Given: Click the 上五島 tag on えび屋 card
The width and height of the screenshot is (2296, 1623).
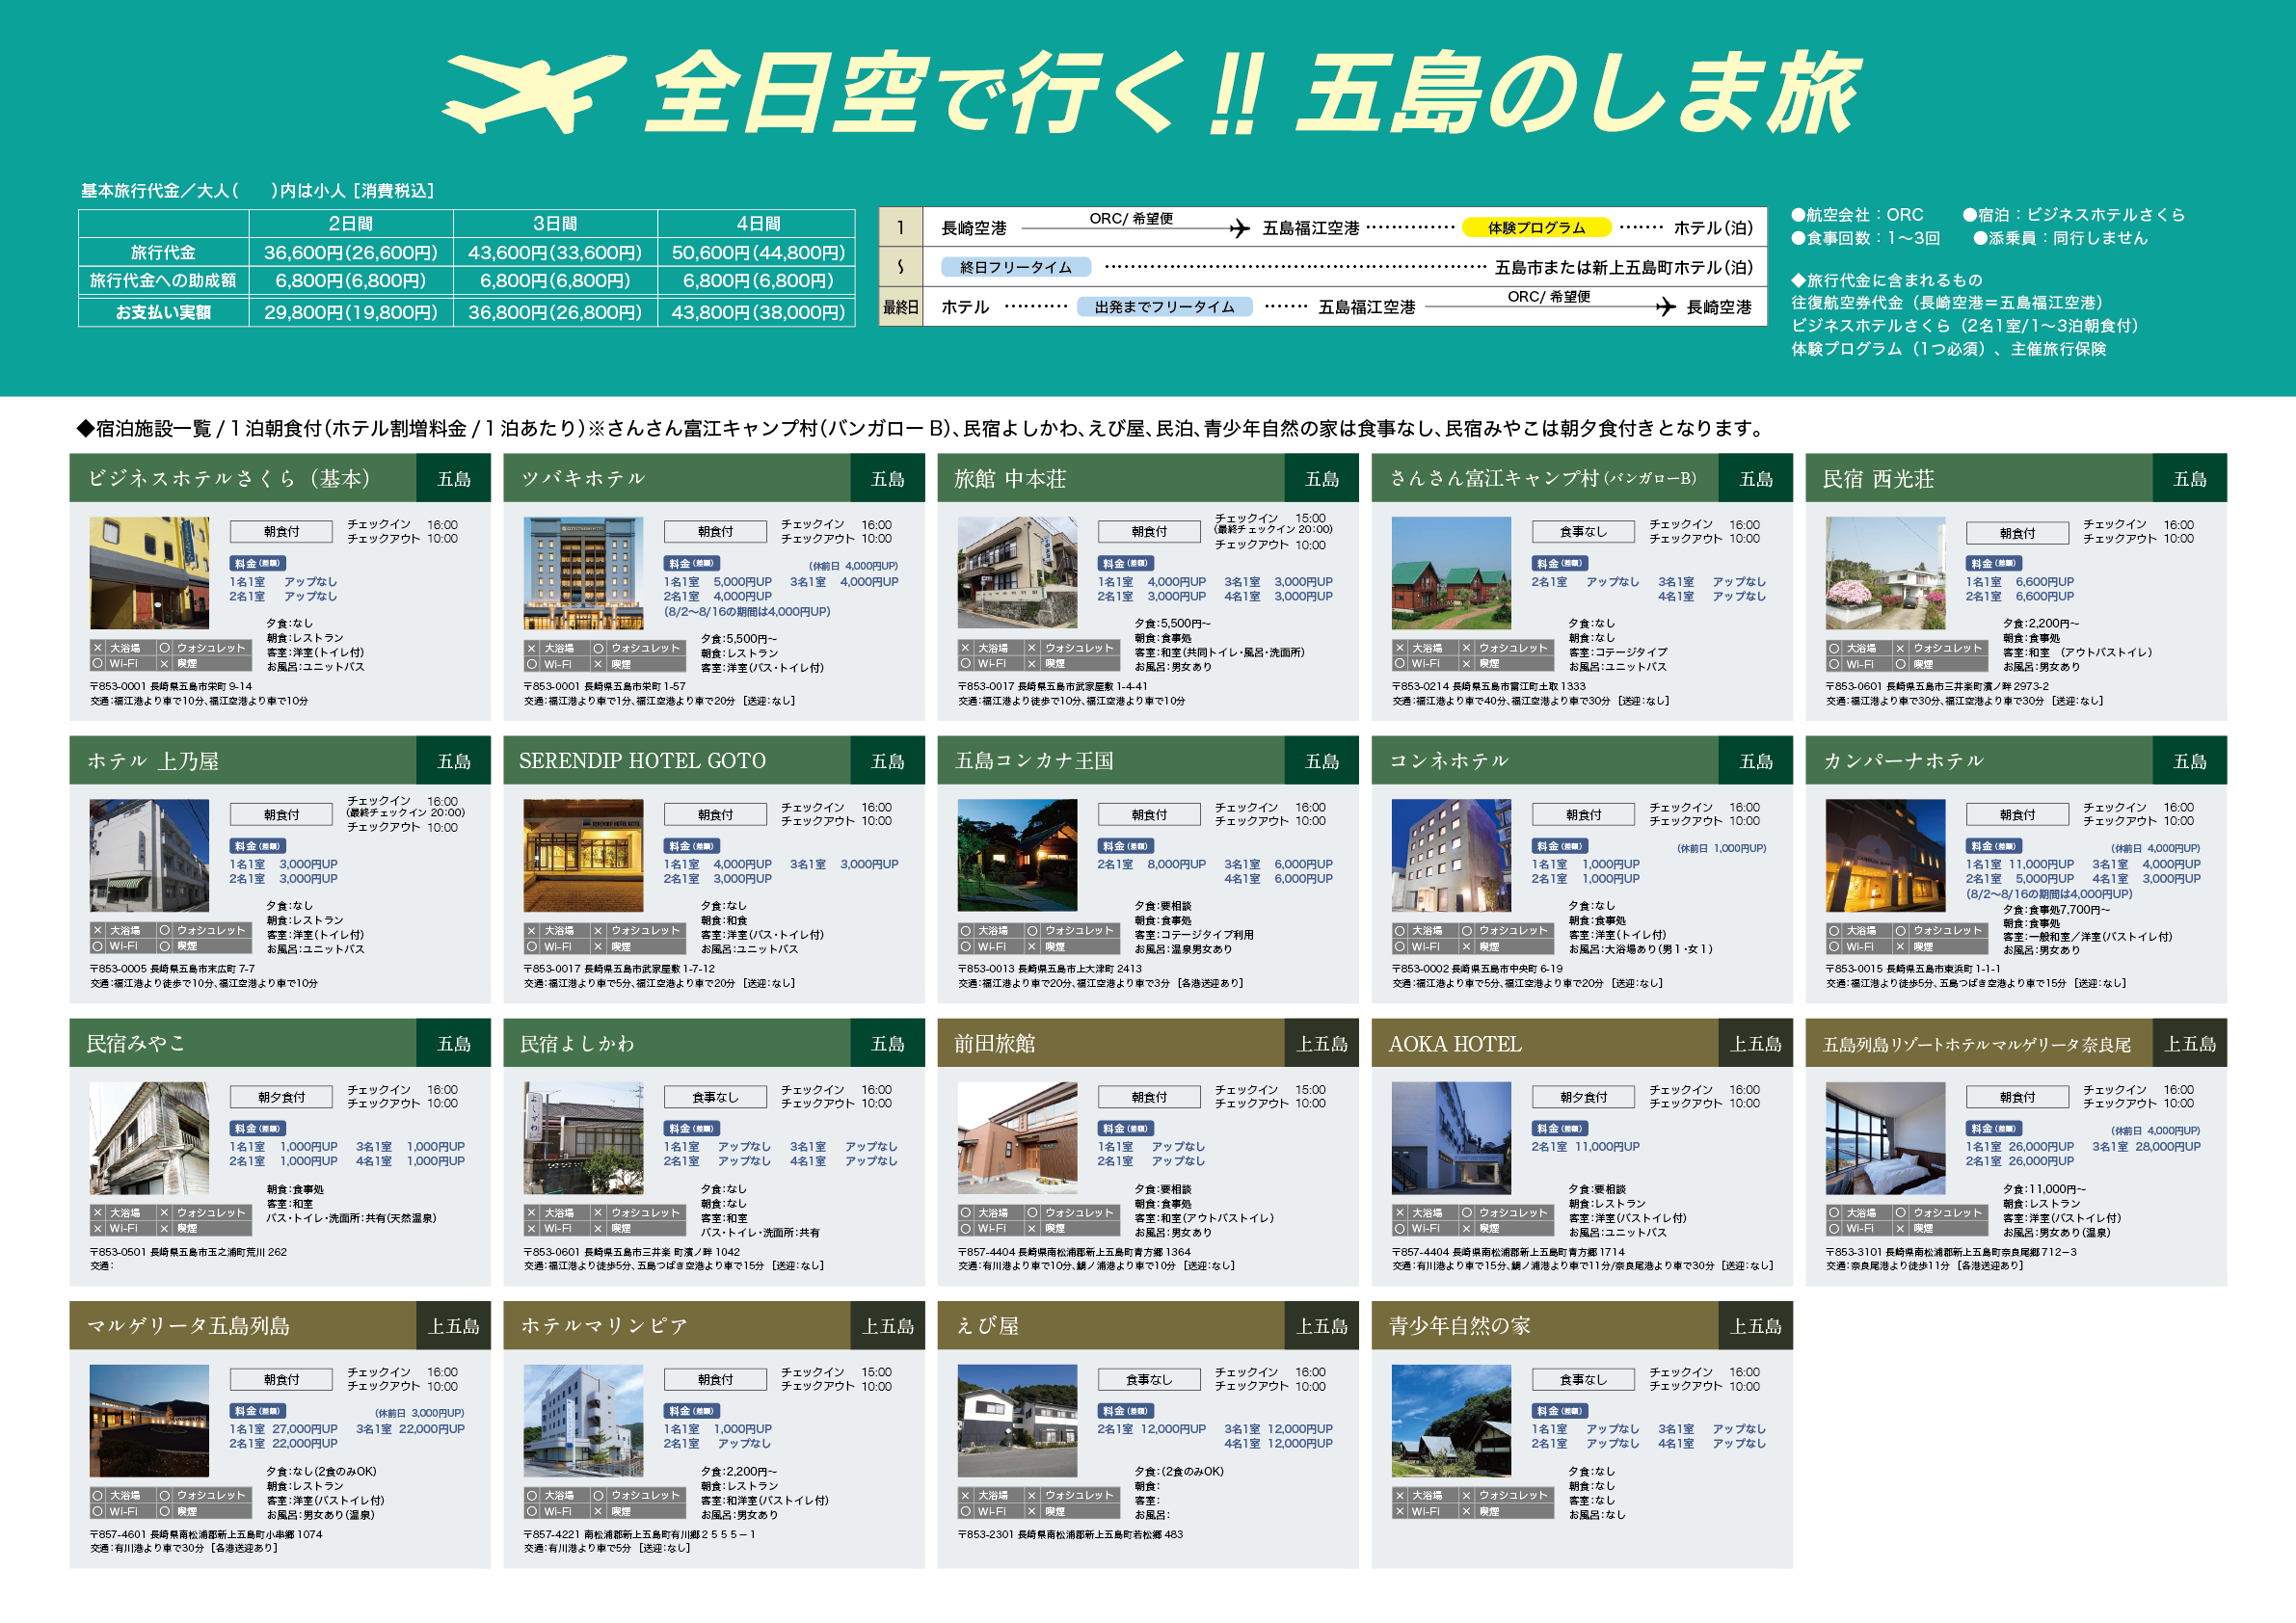Looking at the screenshot, I should coord(1321,1326).
